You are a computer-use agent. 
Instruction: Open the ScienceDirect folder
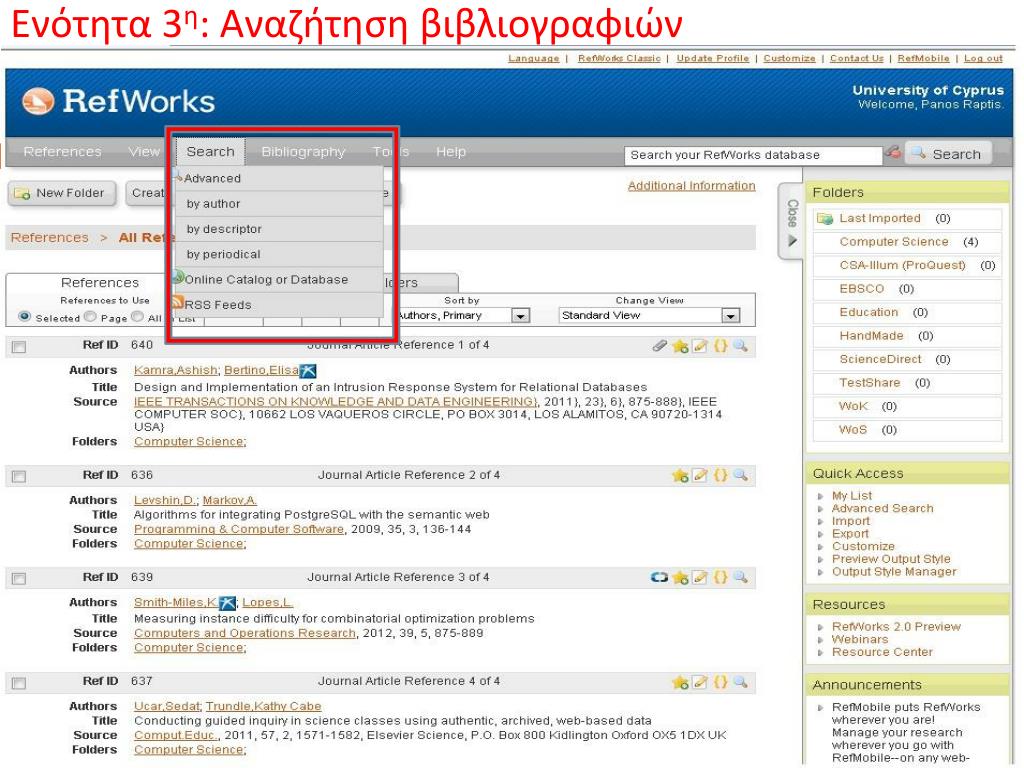pos(880,360)
